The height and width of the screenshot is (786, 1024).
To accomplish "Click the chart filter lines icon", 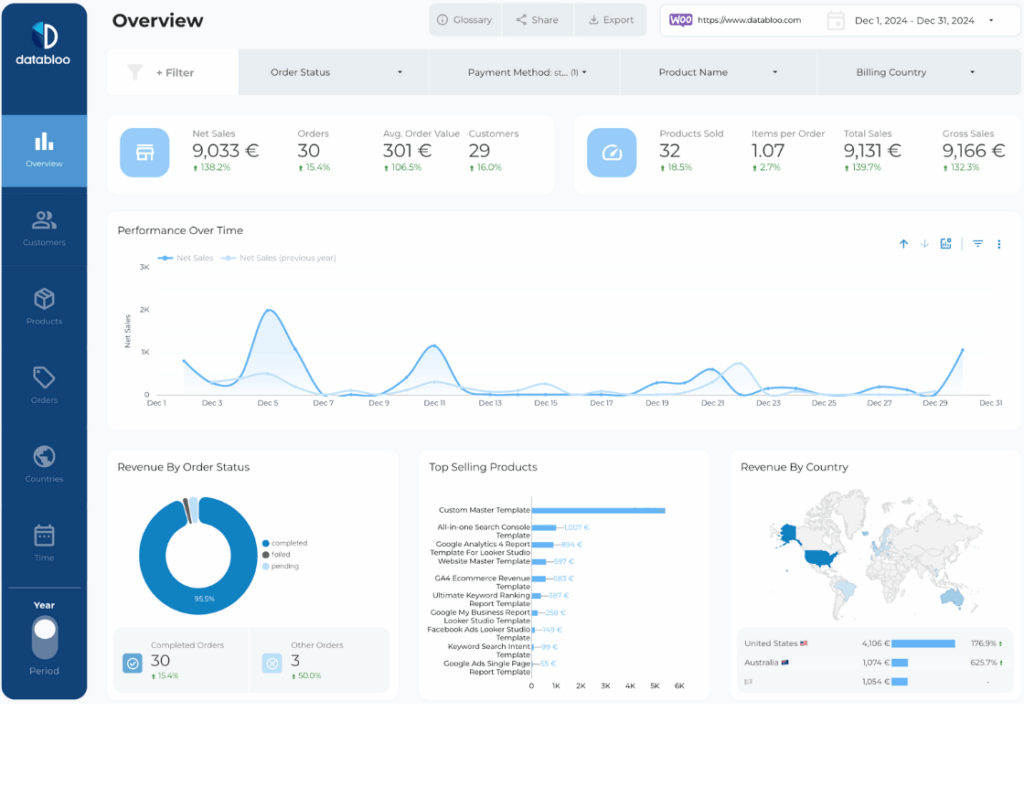I will coord(978,244).
